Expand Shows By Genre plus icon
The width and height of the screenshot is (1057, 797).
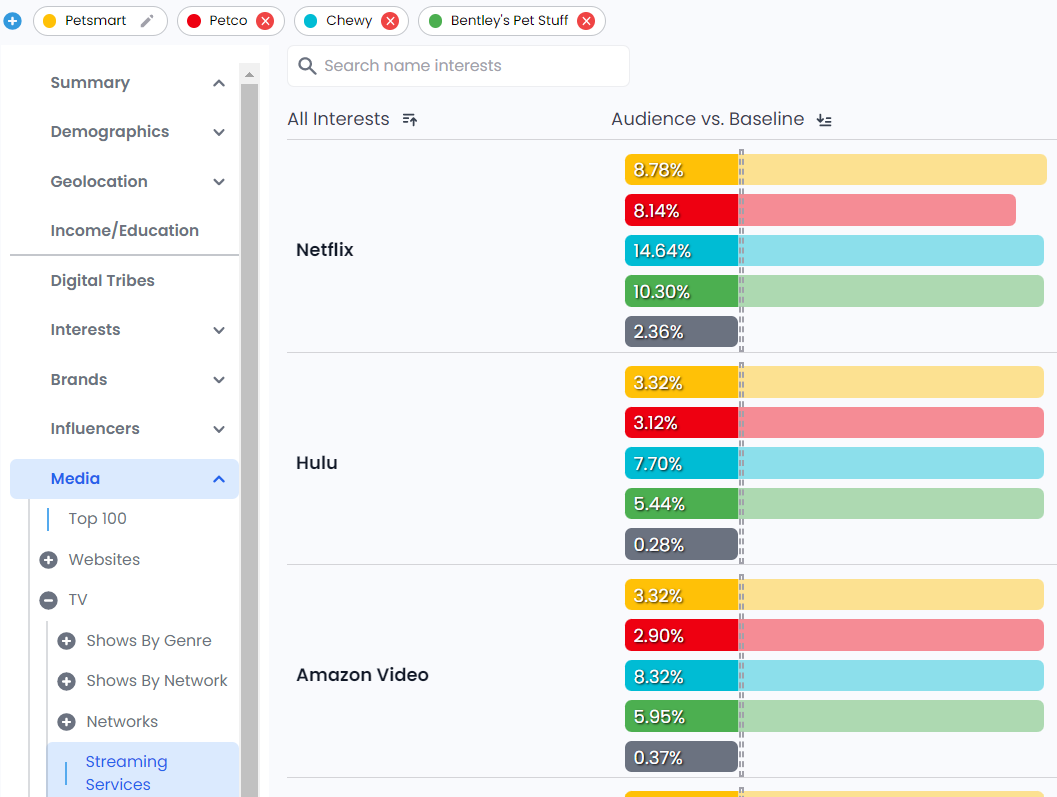click(x=66, y=641)
